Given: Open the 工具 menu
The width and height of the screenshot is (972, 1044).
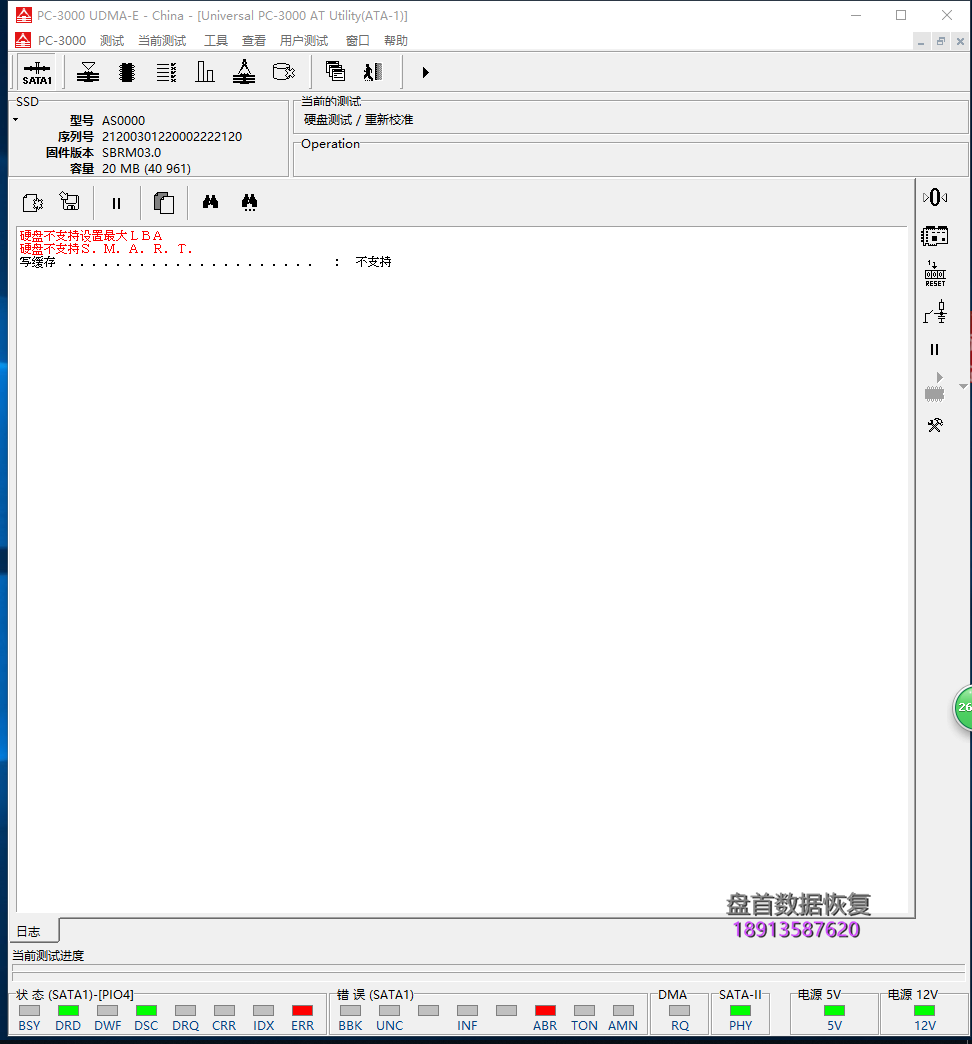Looking at the screenshot, I should point(216,41).
